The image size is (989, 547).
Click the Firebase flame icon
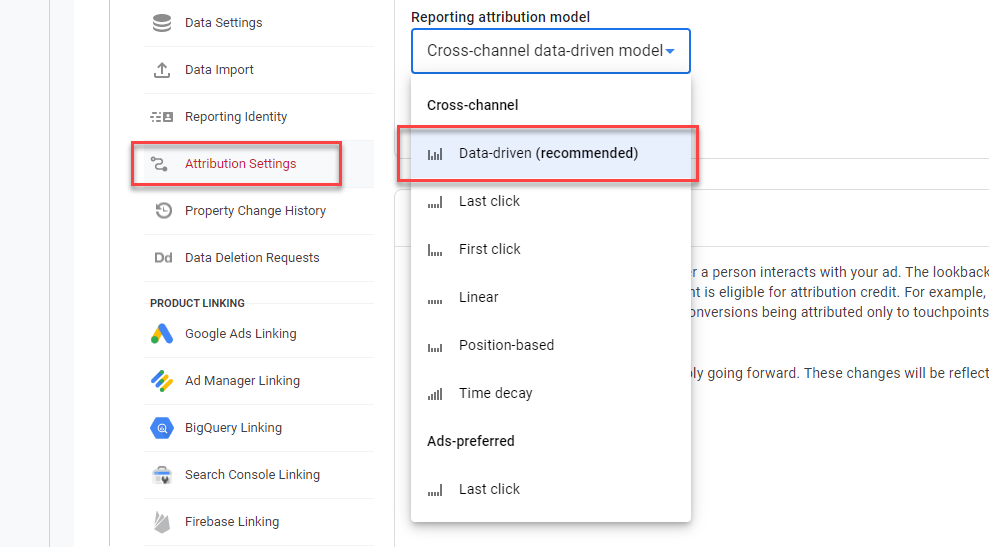coord(162,522)
